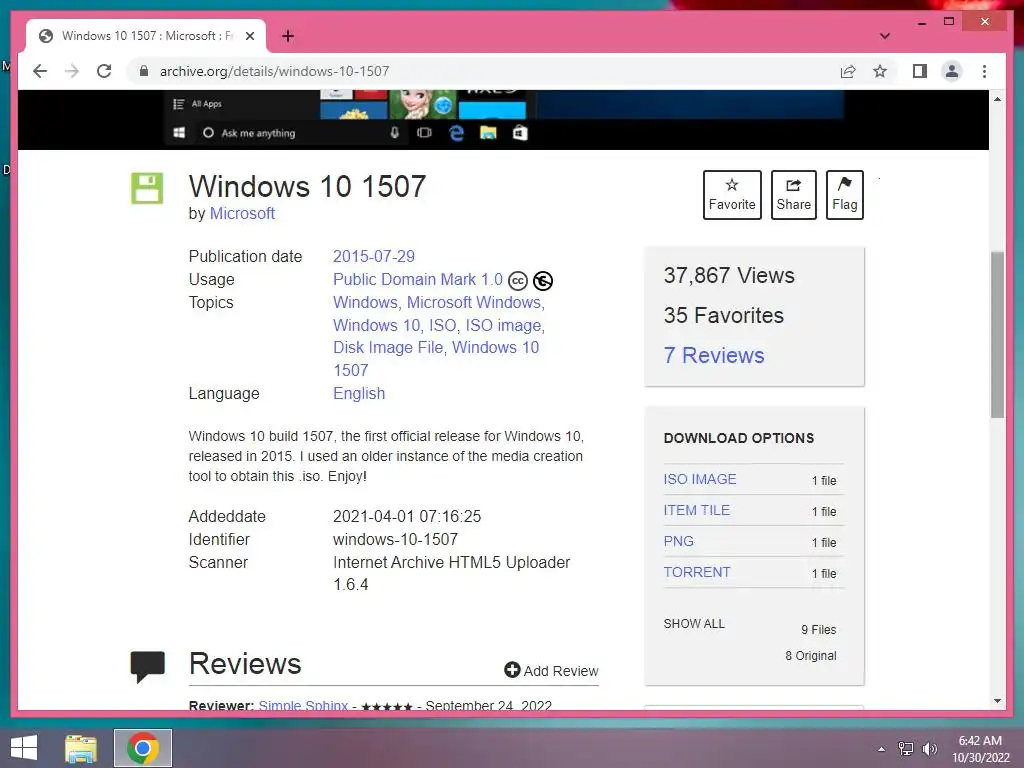Expand the tab search dropdown
This screenshot has height=768, width=1024.
coord(885,36)
